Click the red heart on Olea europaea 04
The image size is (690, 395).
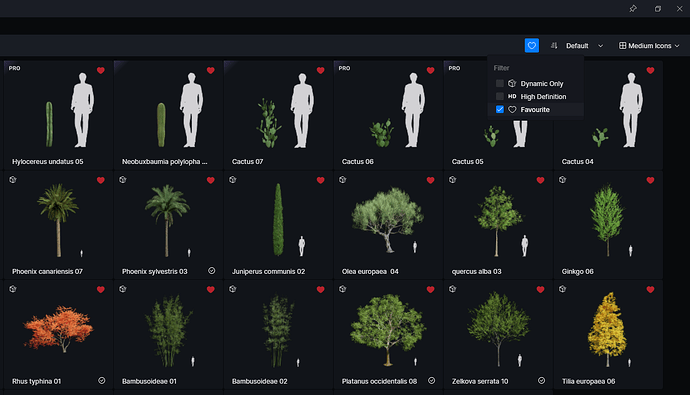(430, 180)
